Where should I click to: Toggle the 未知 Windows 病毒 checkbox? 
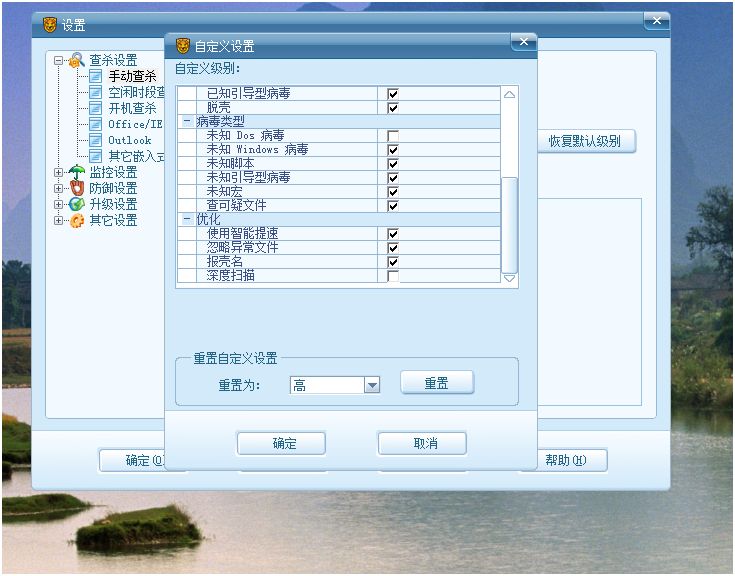393,150
